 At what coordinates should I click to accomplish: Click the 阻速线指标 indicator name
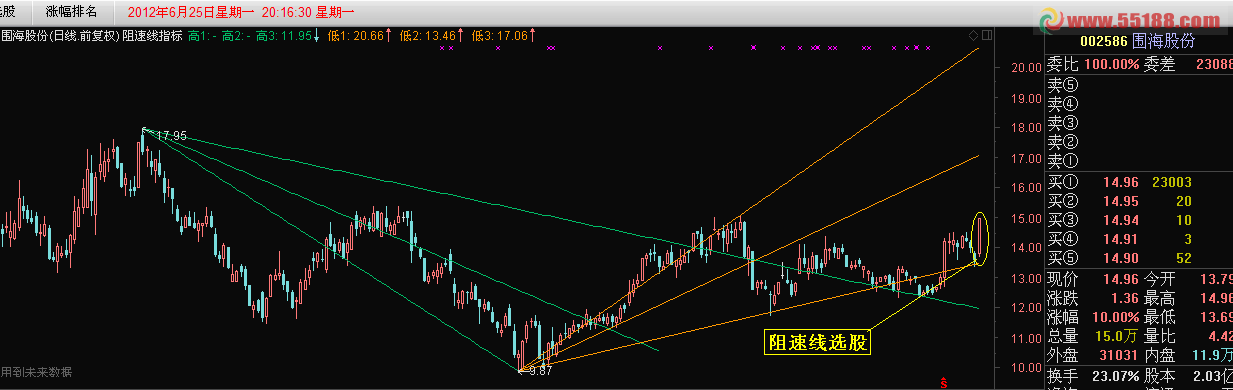tap(152, 36)
